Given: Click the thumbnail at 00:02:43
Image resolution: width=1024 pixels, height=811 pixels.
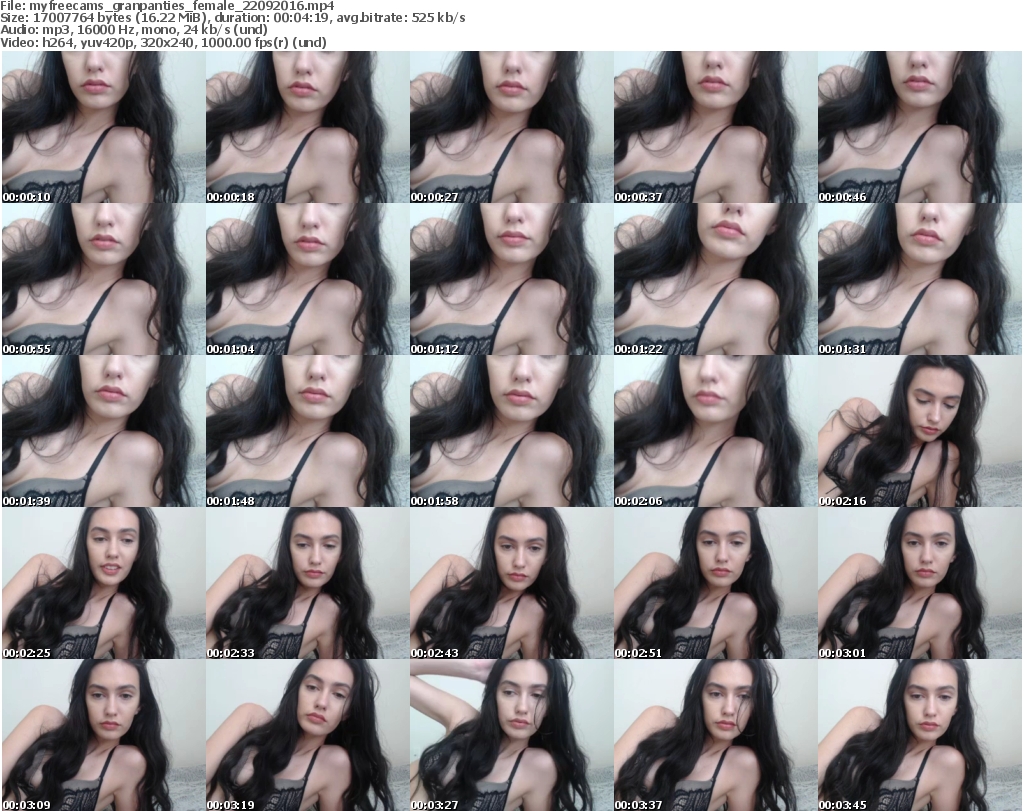Looking at the screenshot, I should coord(511,583).
